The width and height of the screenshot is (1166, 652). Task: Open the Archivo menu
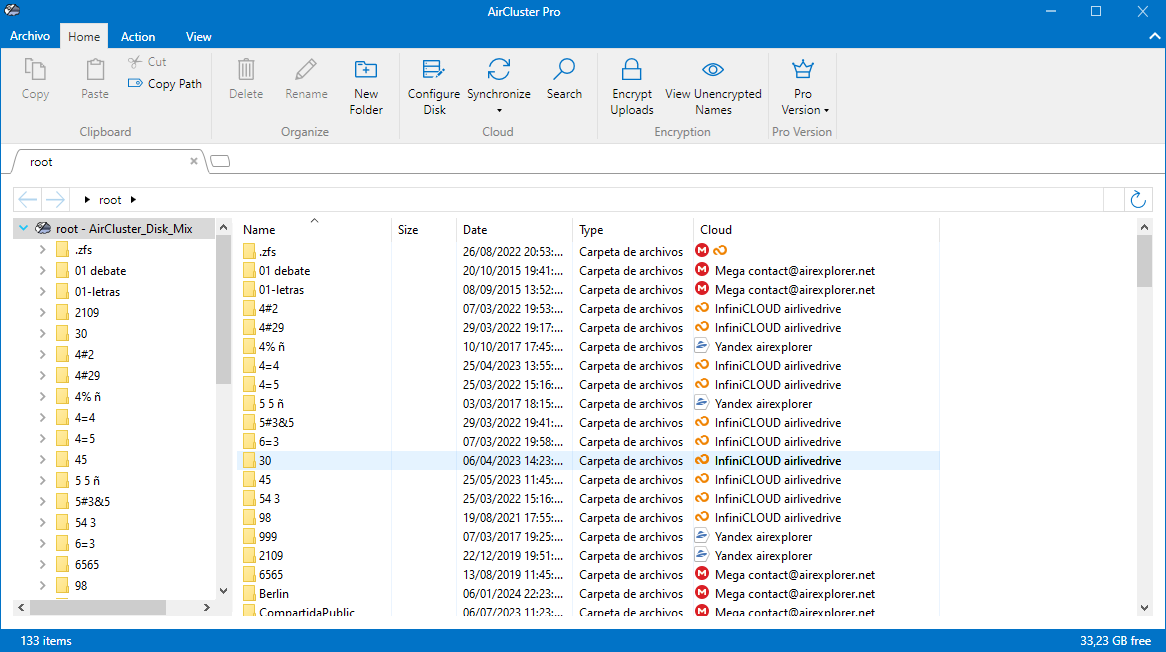[x=30, y=36]
